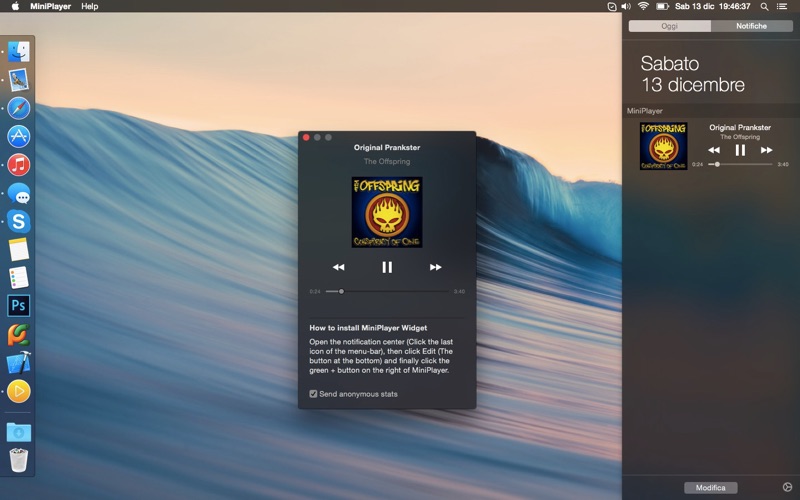
Task: Skip to next track in MiniPlayer window
Action: [435, 267]
